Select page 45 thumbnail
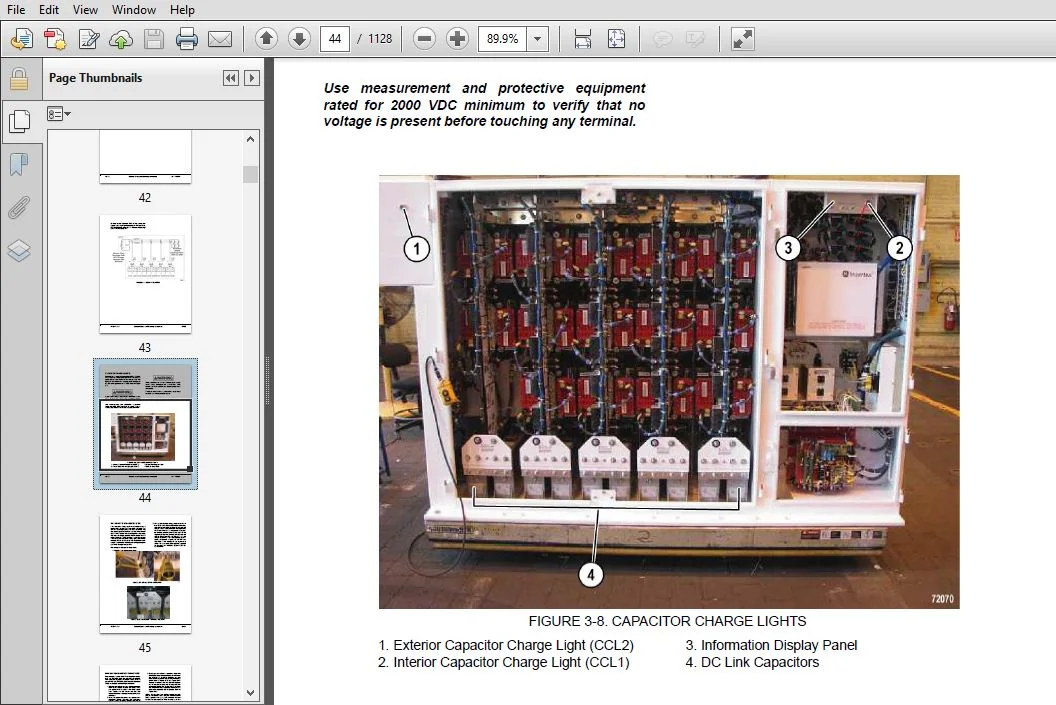 click(145, 574)
